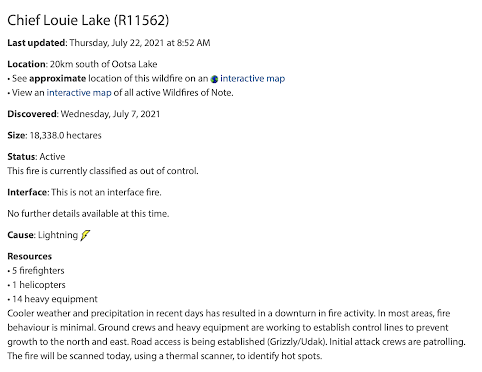Click No further details available text
This screenshot has width=482, height=372.
[88, 213]
